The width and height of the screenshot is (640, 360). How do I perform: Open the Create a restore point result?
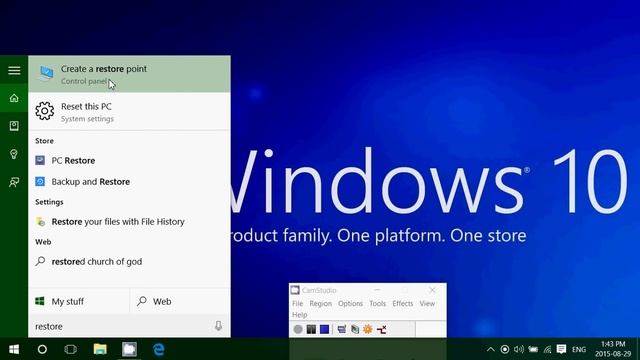pos(129,74)
